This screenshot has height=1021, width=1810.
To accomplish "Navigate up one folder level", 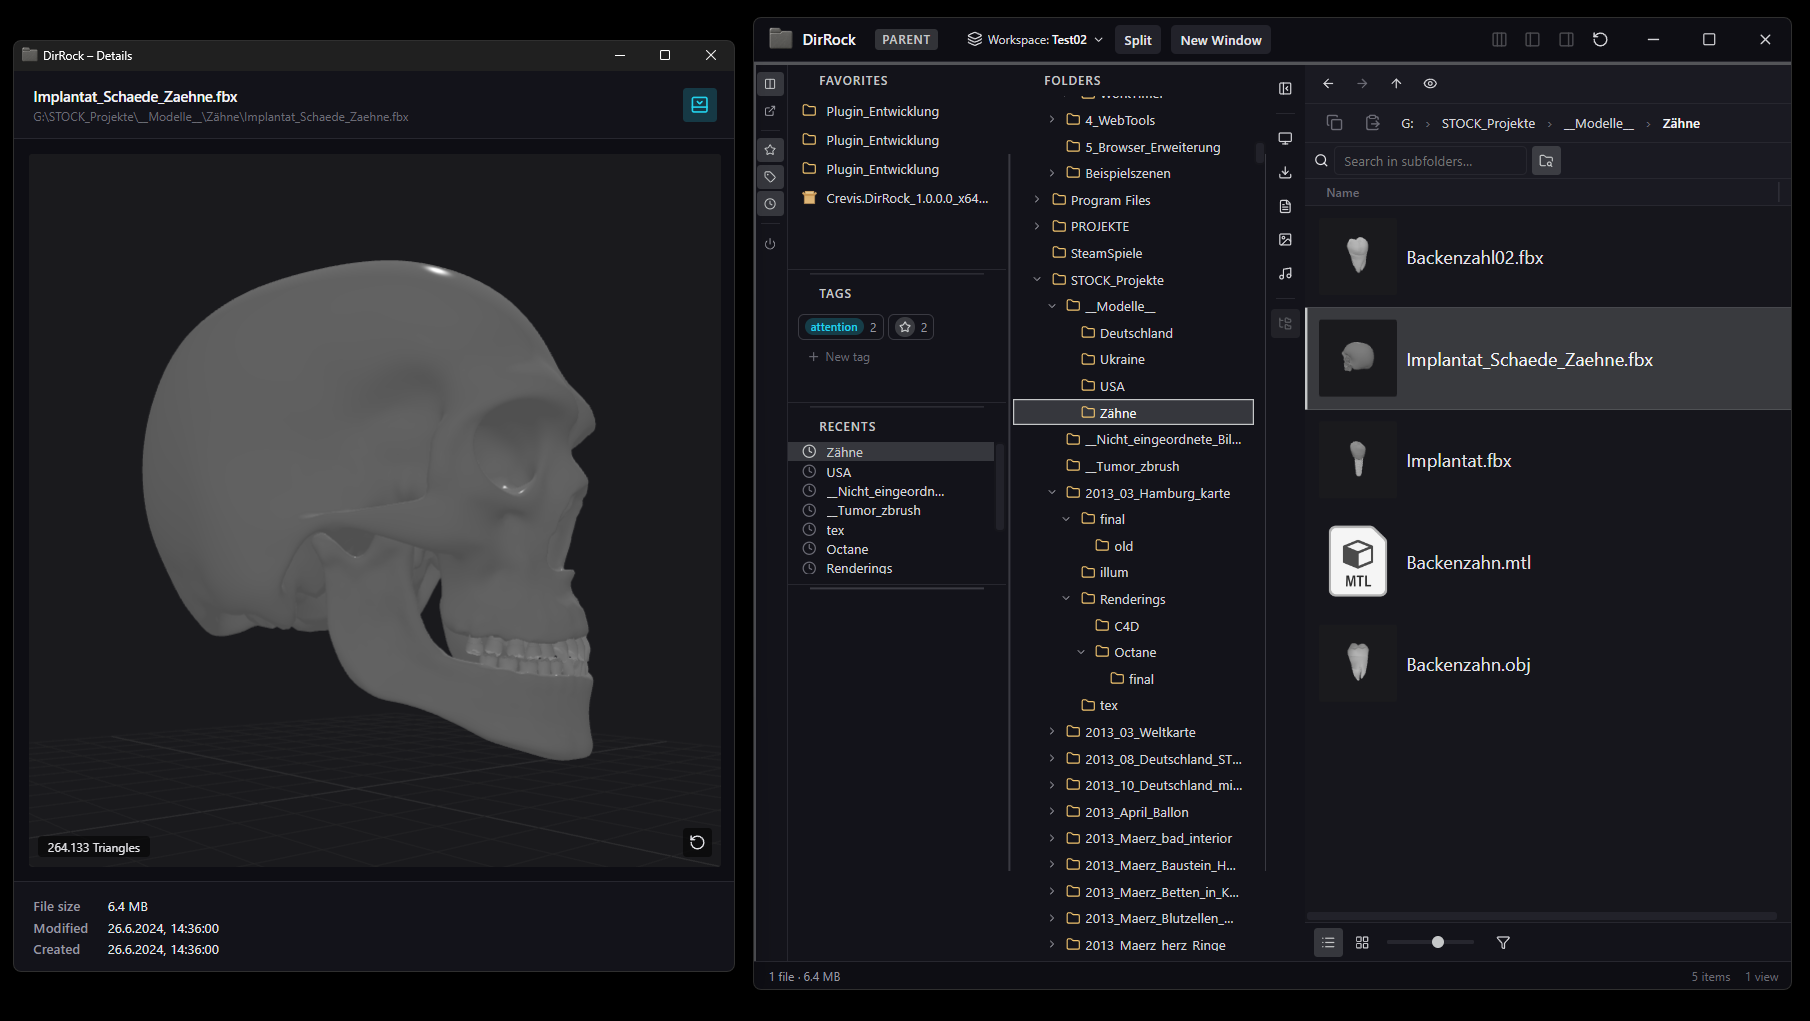I will pos(1396,84).
